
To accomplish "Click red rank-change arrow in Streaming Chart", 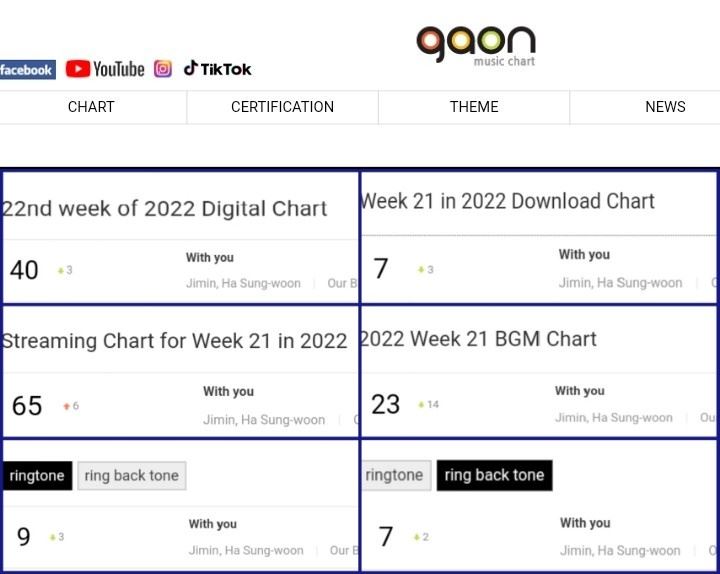I will click(67, 406).
